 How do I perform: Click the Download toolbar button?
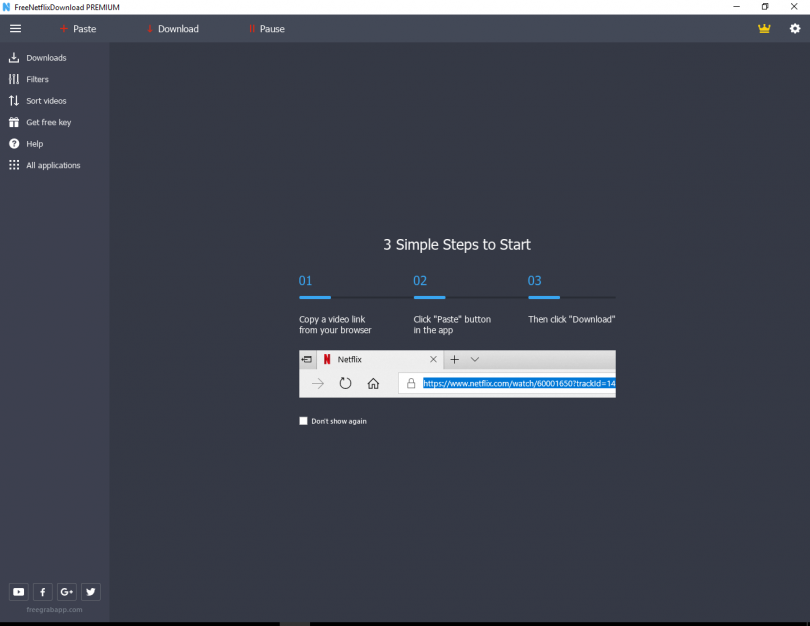[173, 29]
